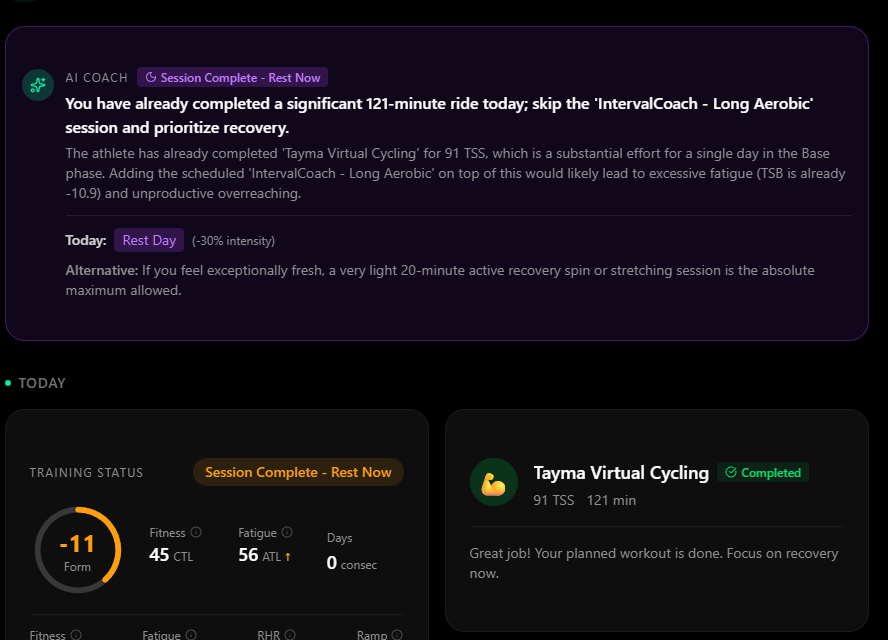888x640 pixels.
Task: Click the yellow ATL up-arrow indicator
Action: pos(288,557)
